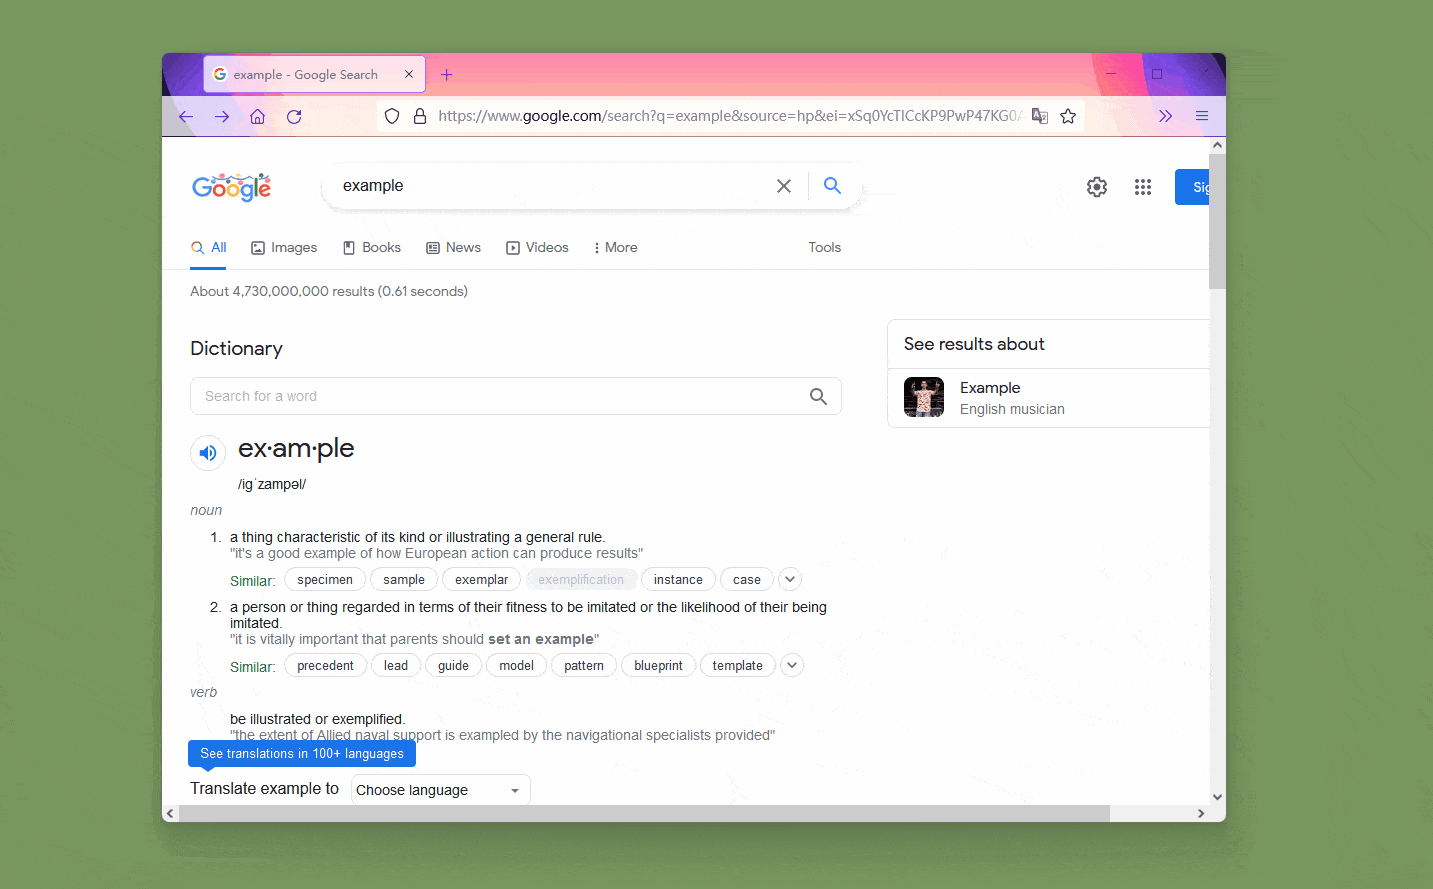The width and height of the screenshot is (1433, 889).
Task: Select the synonym 'instance'
Action: pyautogui.click(x=678, y=580)
